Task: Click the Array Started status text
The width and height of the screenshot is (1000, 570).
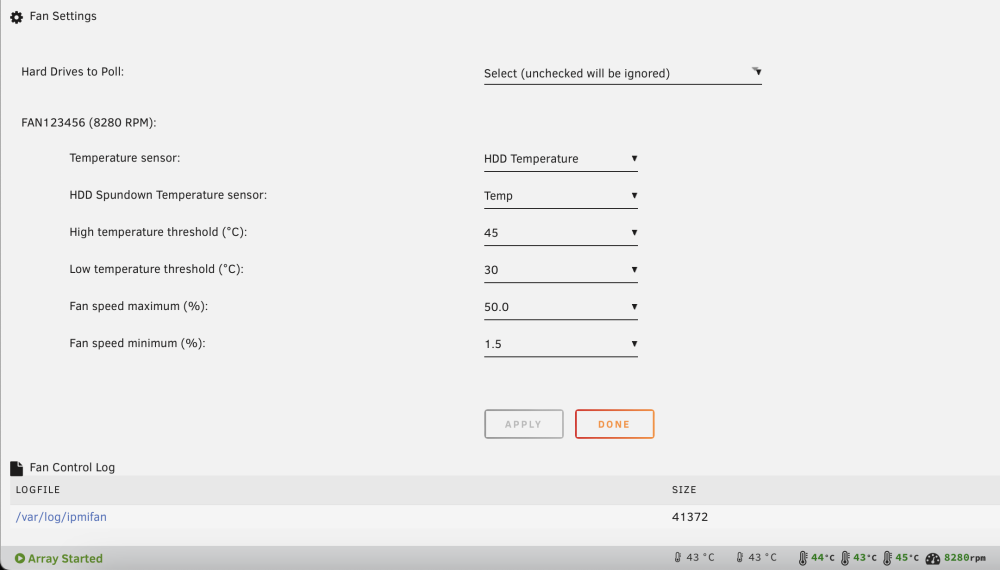Action: click(x=65, y=559)
